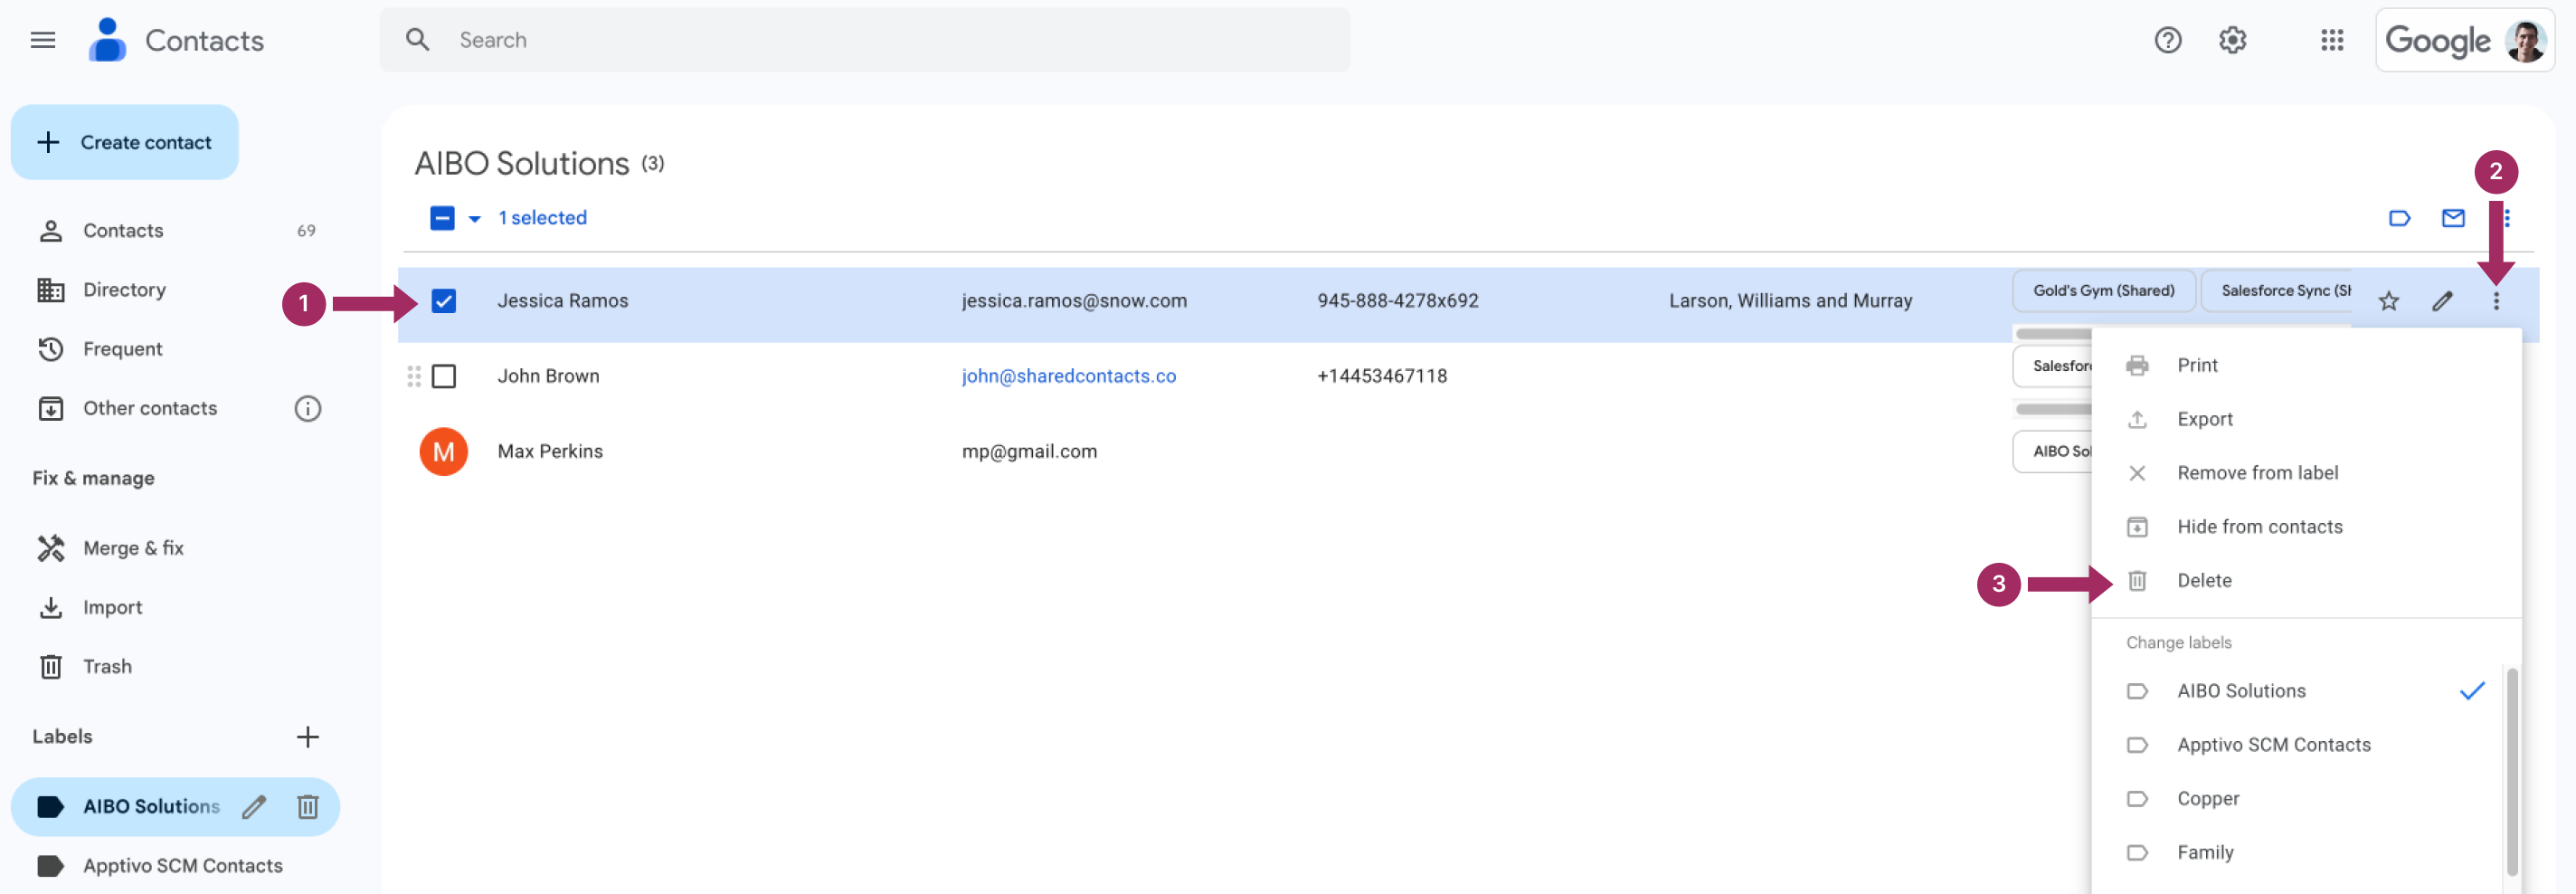Open the toolbar More actions dots
Image resolution: width=2576 pixels, height=894 pixels.
[2506, 218]
